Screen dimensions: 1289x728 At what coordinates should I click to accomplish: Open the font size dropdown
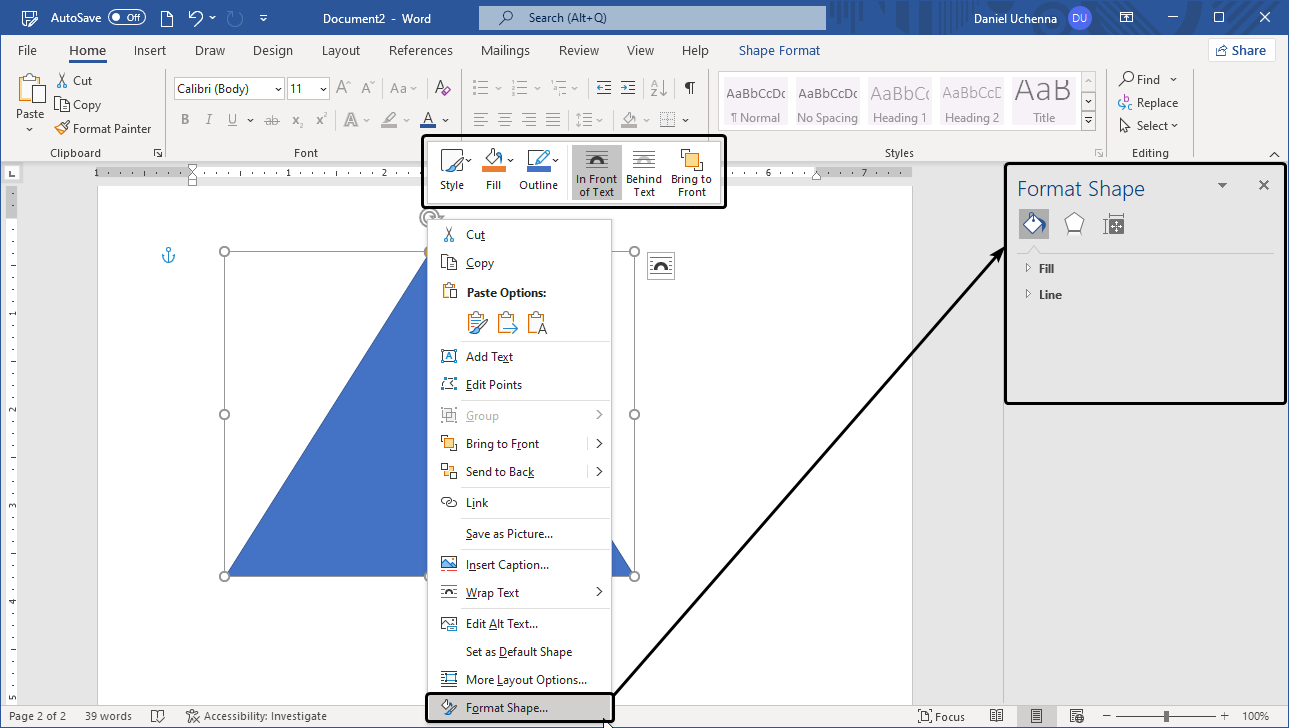[x=321, y=88]
